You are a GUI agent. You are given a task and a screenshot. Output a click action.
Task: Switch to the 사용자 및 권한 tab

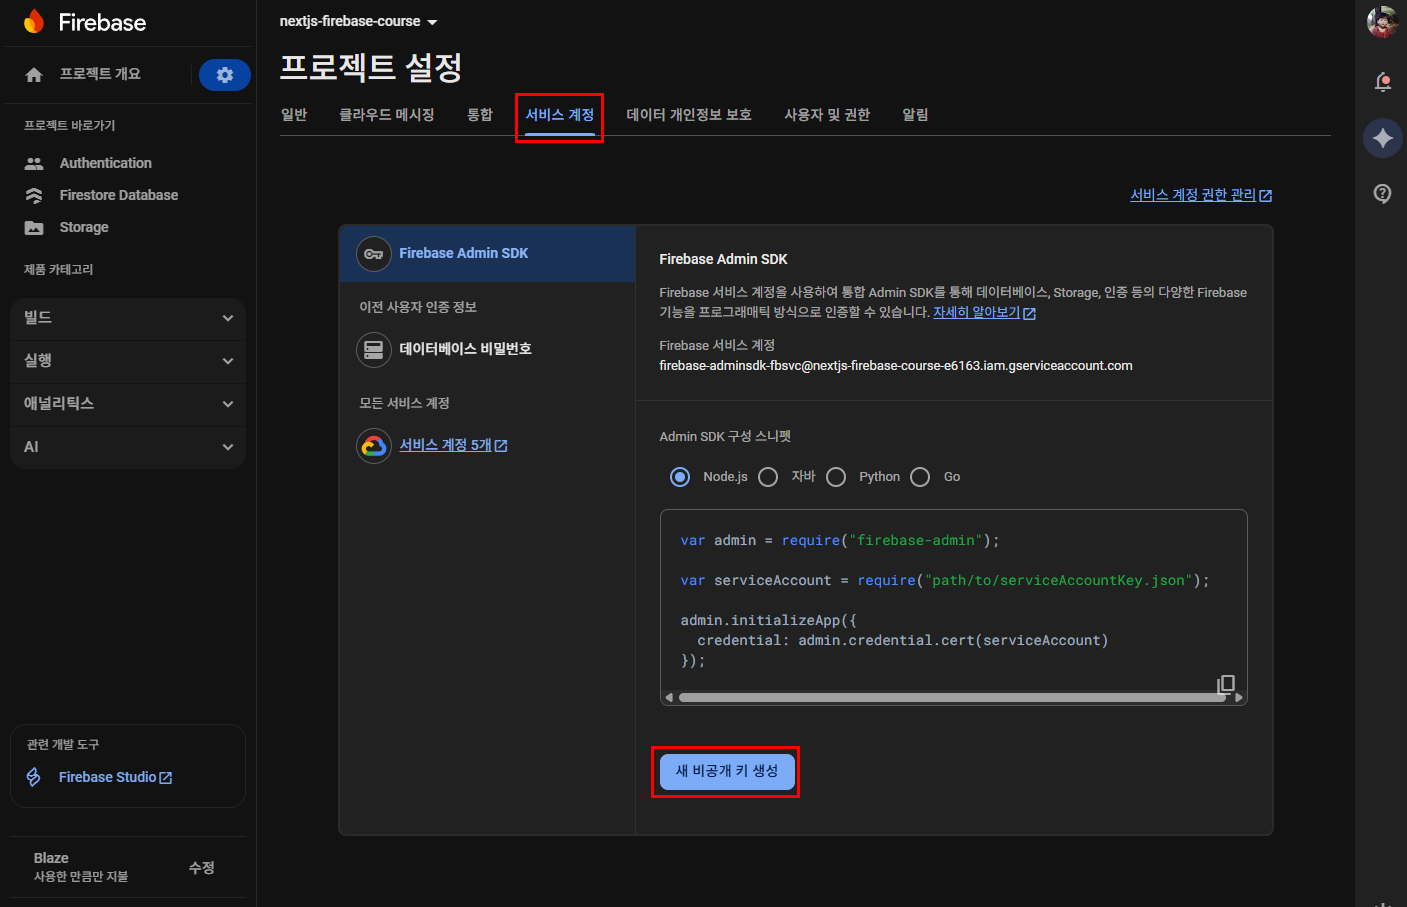(826, 115)
